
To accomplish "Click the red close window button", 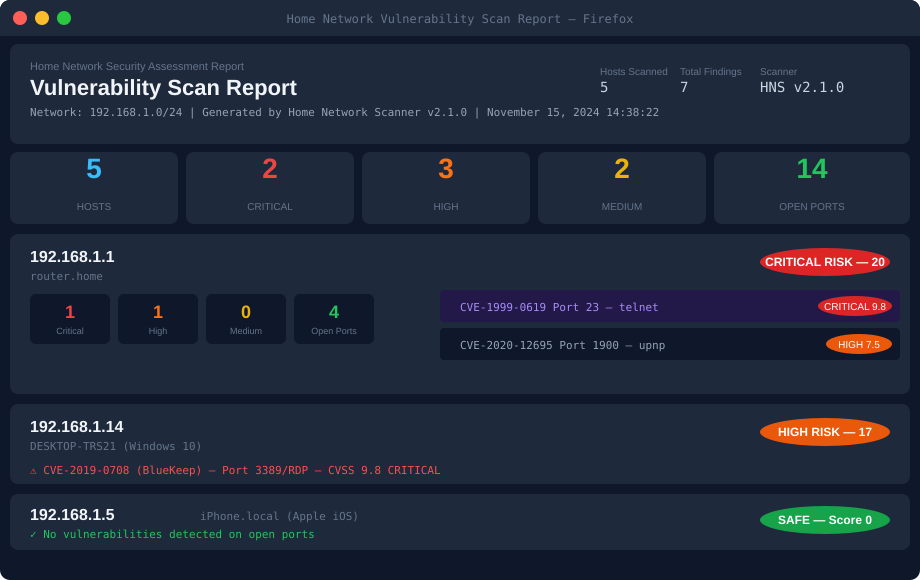I will 20,18.
